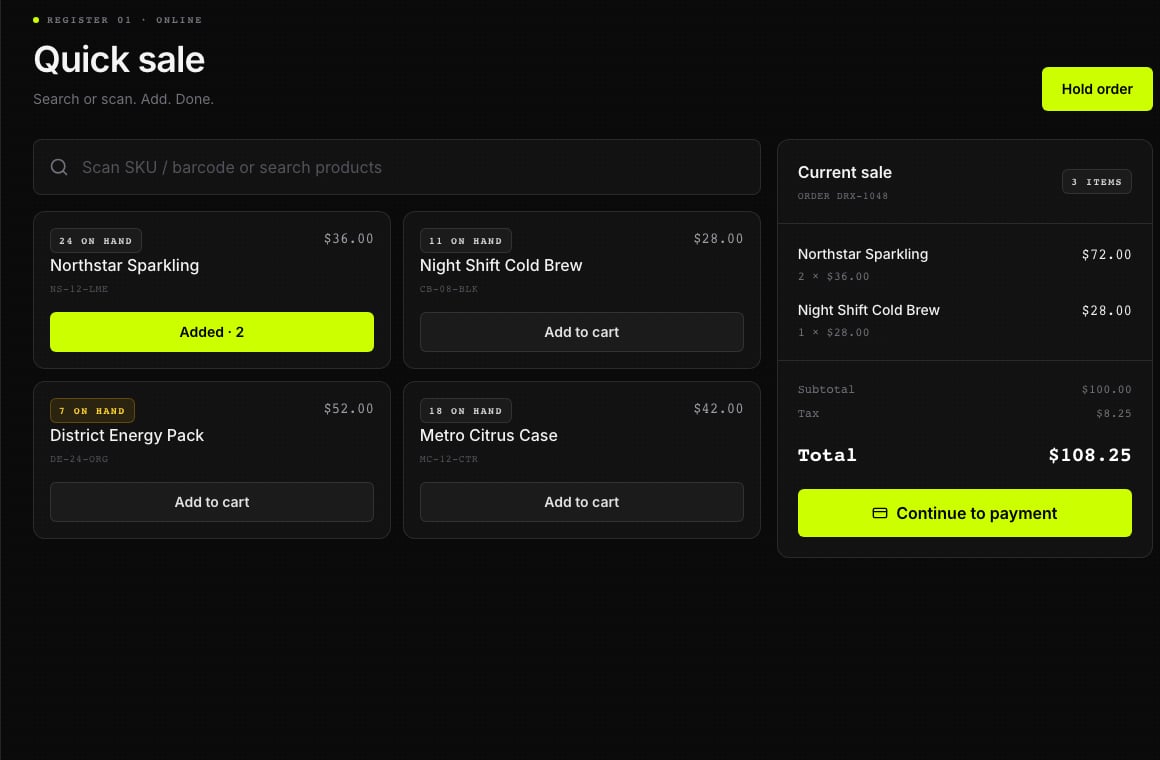The image size is (1160, 760).
Task: Add Metro Citrus Case to cart
Action: tap(581, 502)
